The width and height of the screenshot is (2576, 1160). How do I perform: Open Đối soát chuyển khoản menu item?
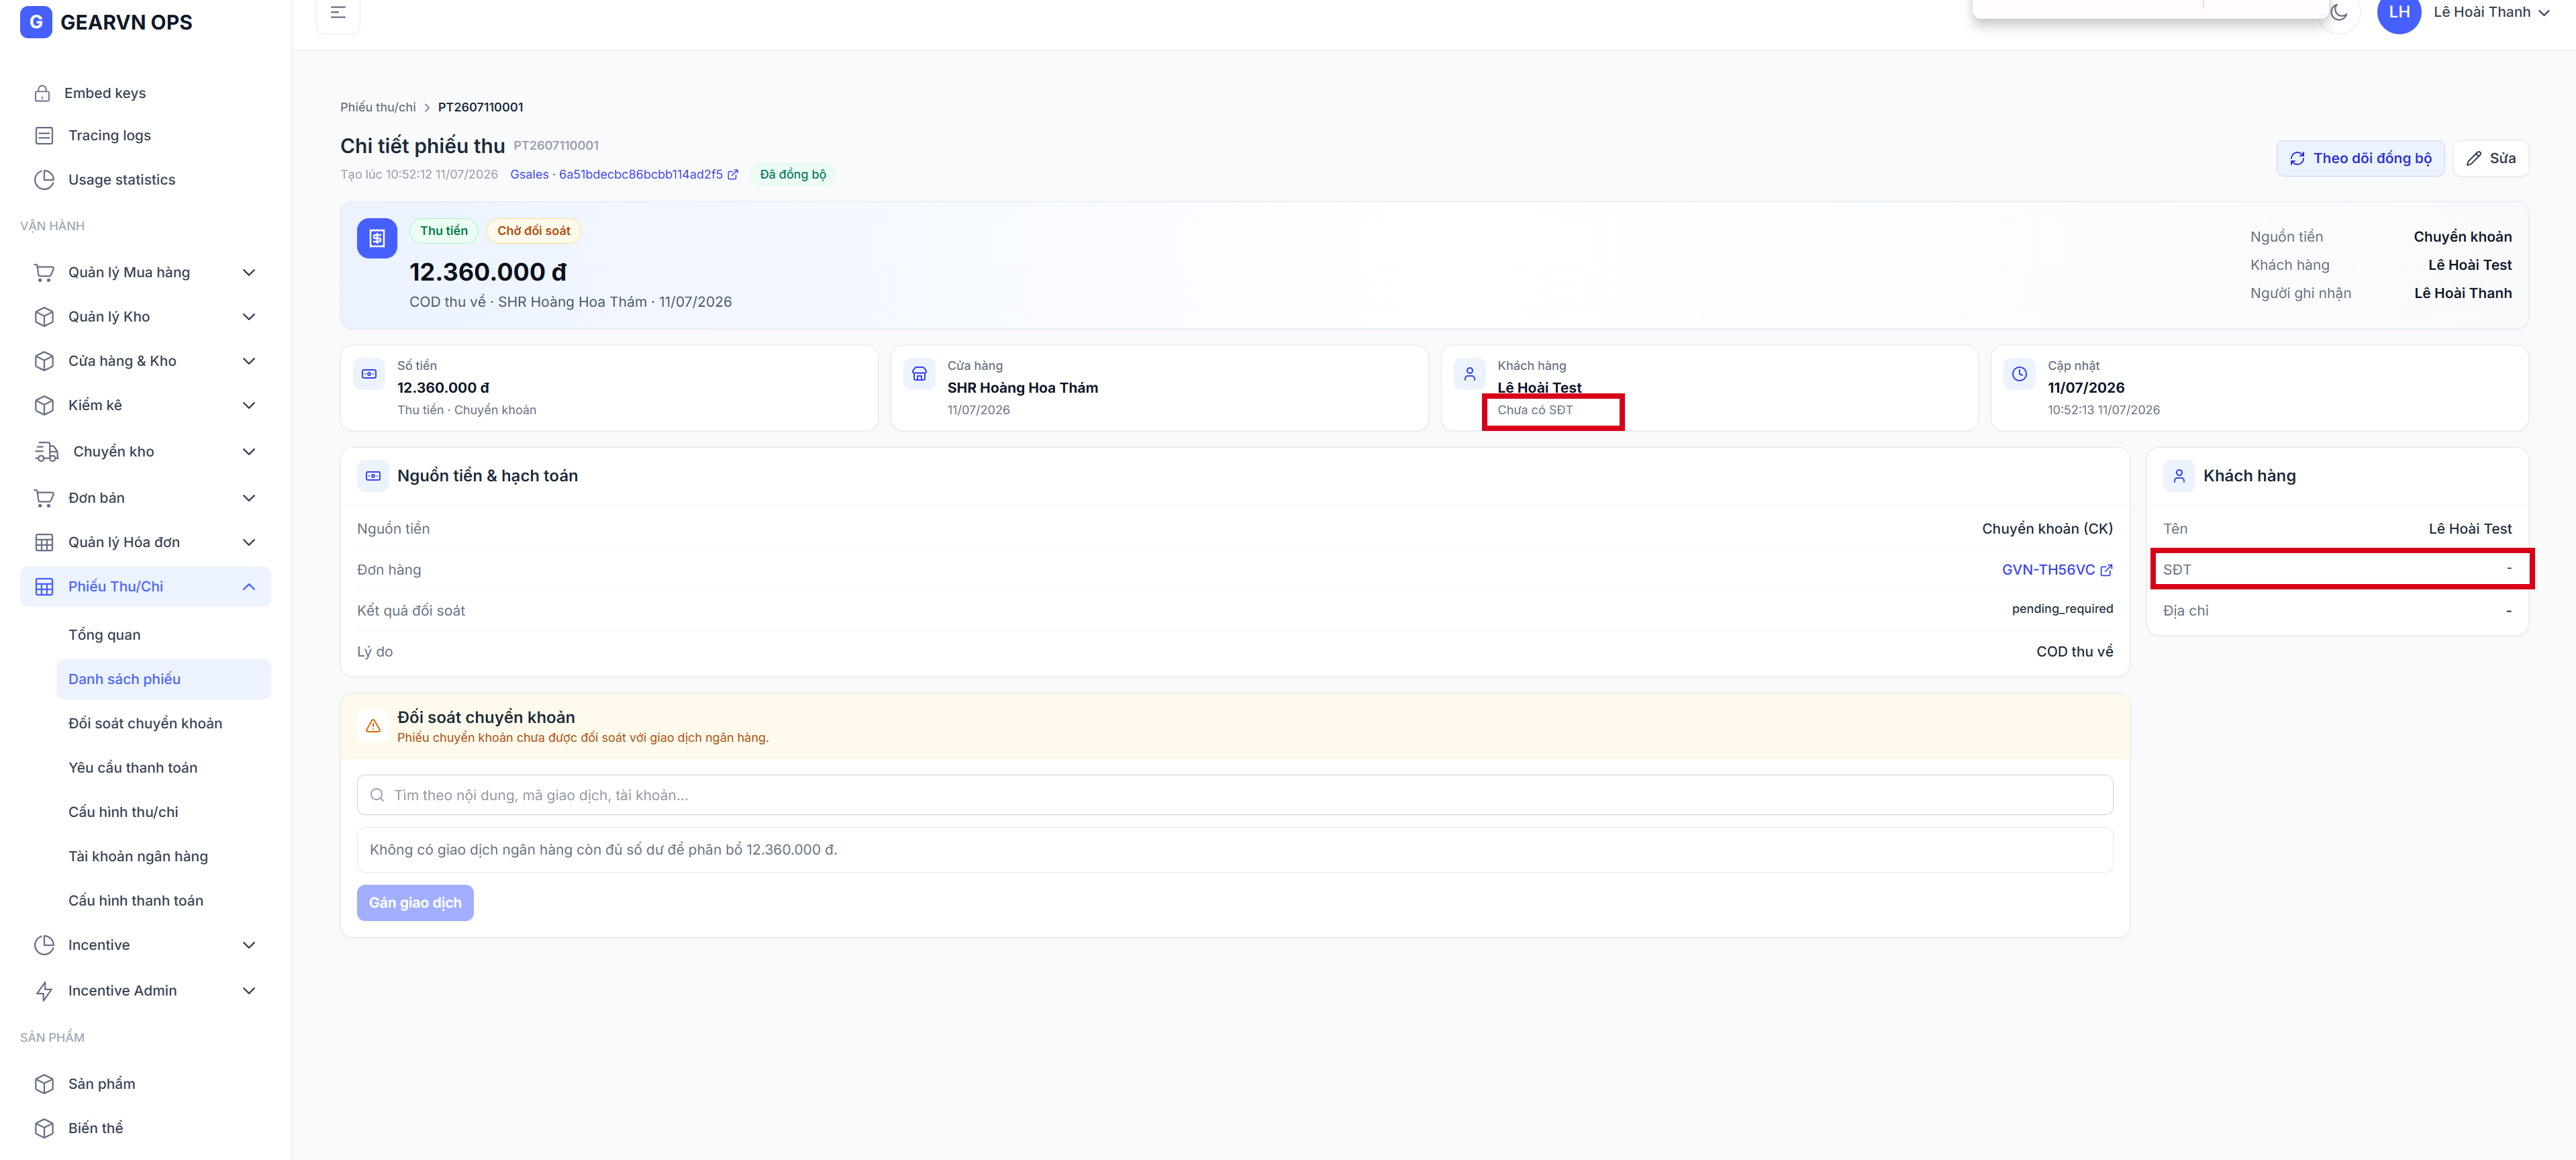(145, 723)
